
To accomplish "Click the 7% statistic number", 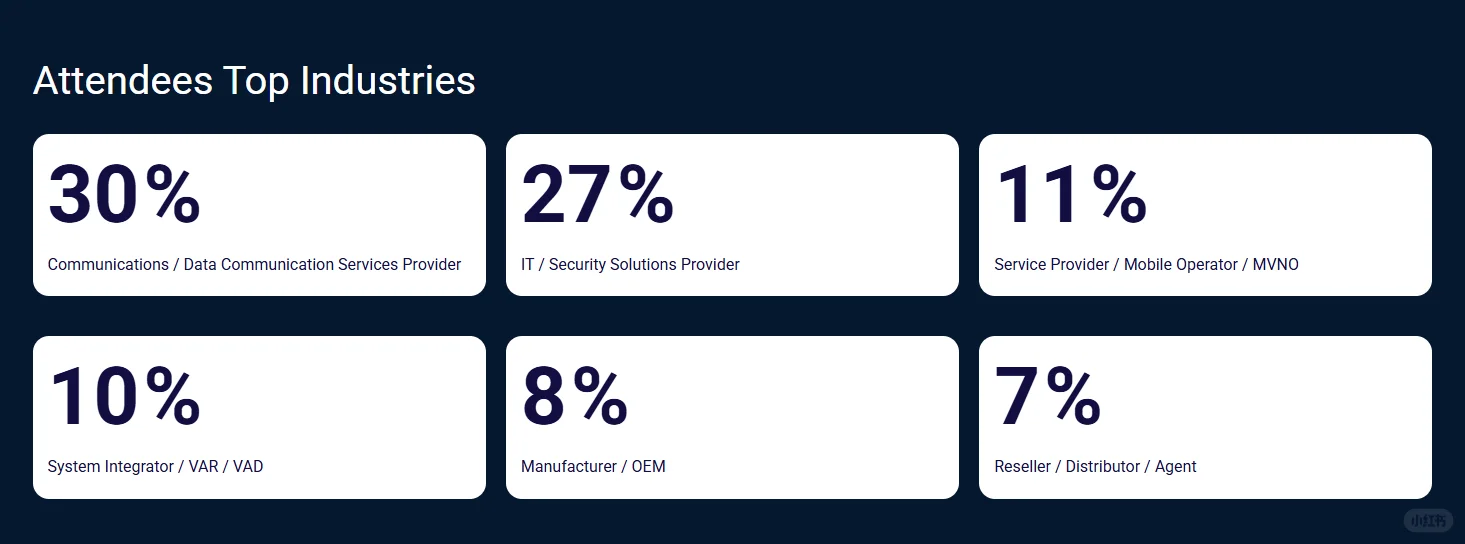I will tap(1047, 397).
